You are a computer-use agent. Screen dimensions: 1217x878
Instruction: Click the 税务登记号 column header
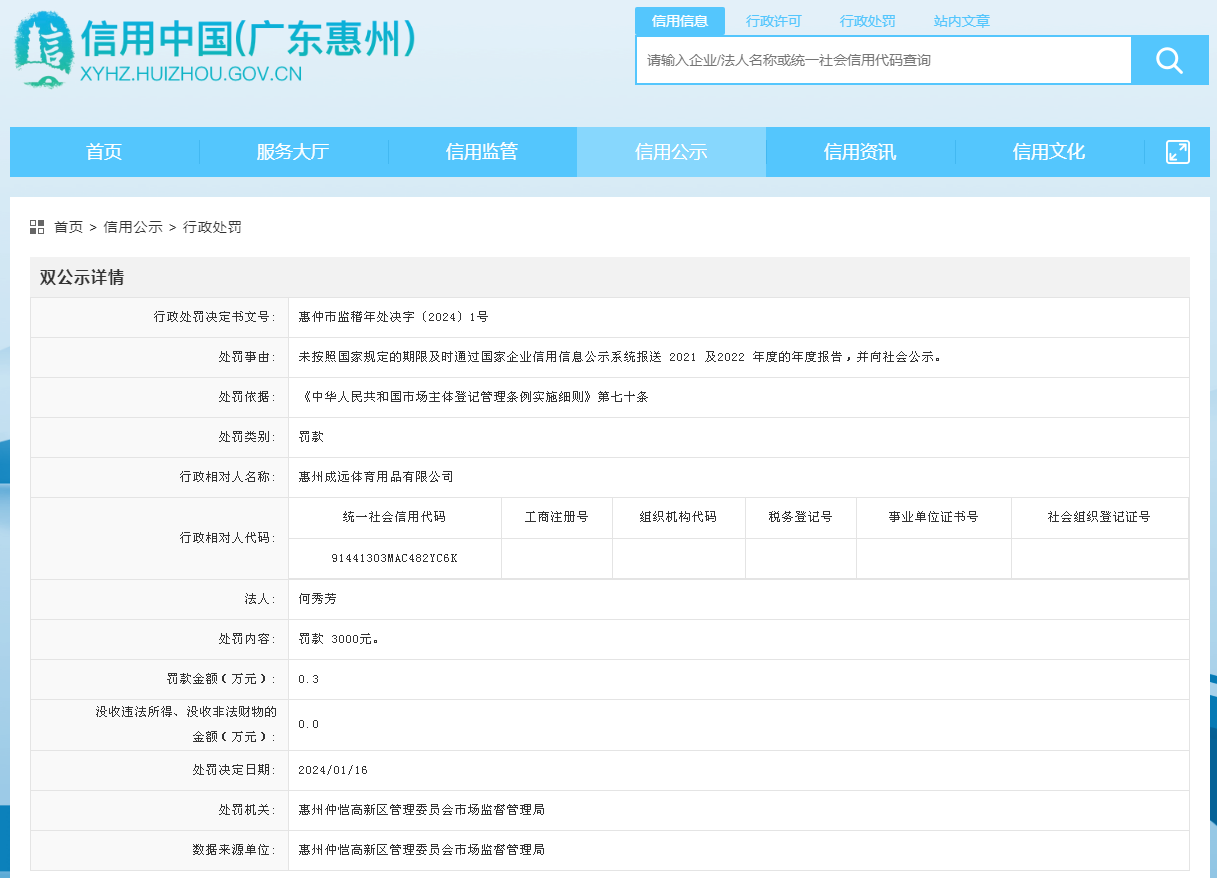click(x=801, y=517)
